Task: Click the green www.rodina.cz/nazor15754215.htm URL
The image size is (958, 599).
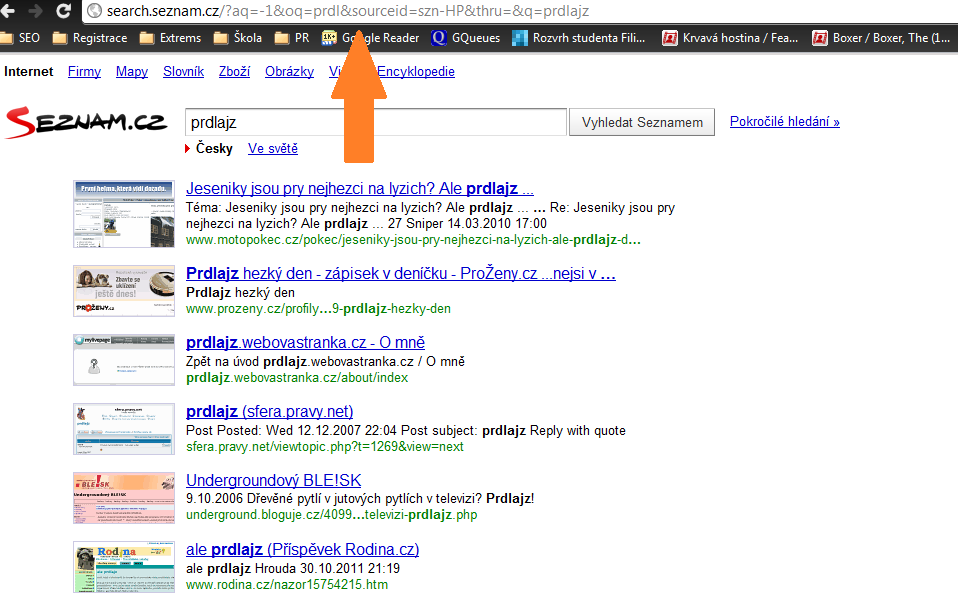Action: pyautogui.click(x=287, y=585)
